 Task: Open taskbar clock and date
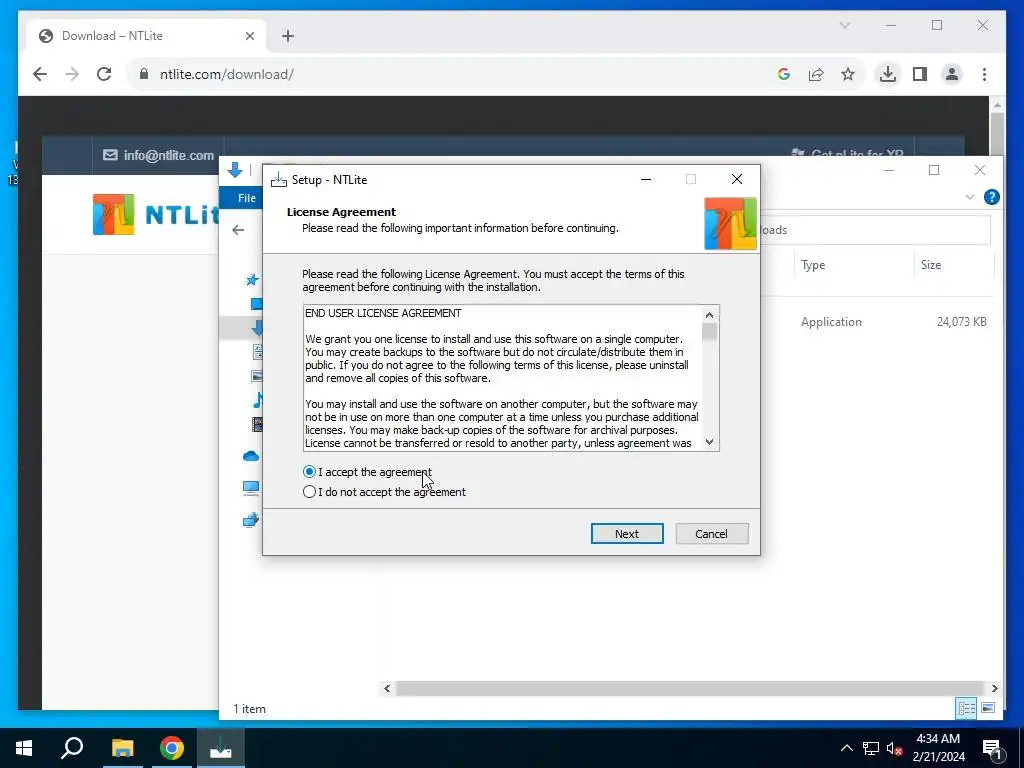coord(938,748)
